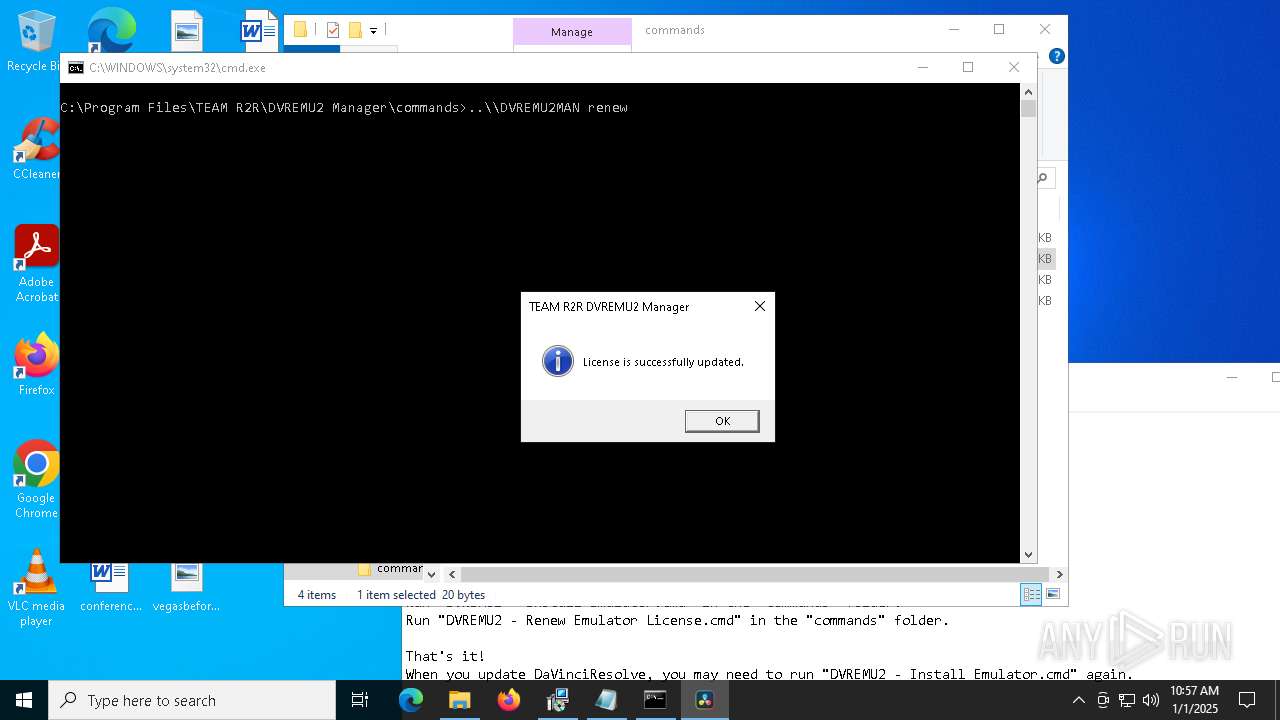The width and height of the screenshot is (1280, 720).
Task: Click OK in the DVREMU2 Manager dialog
Action: [x=722, y=421]
